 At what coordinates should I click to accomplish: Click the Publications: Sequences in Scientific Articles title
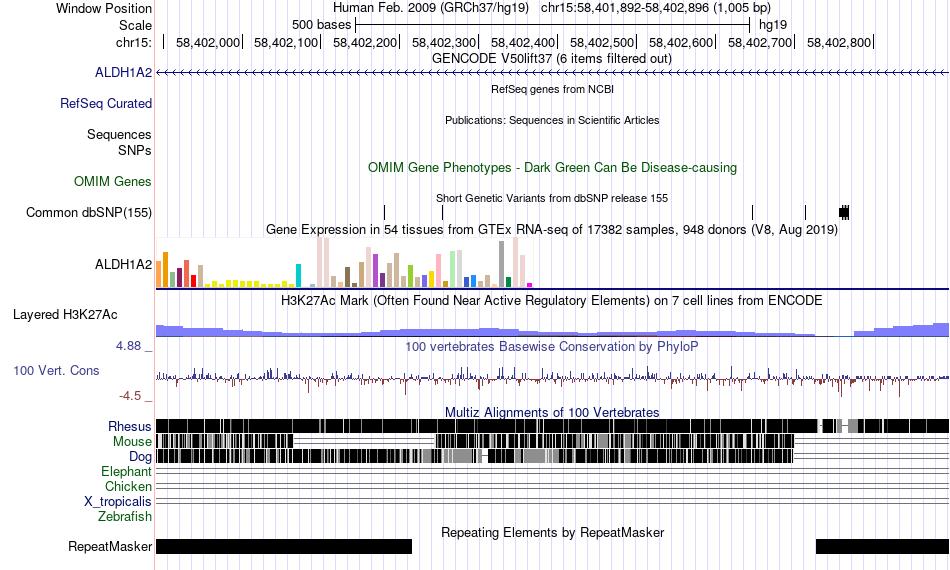point(552,120)
